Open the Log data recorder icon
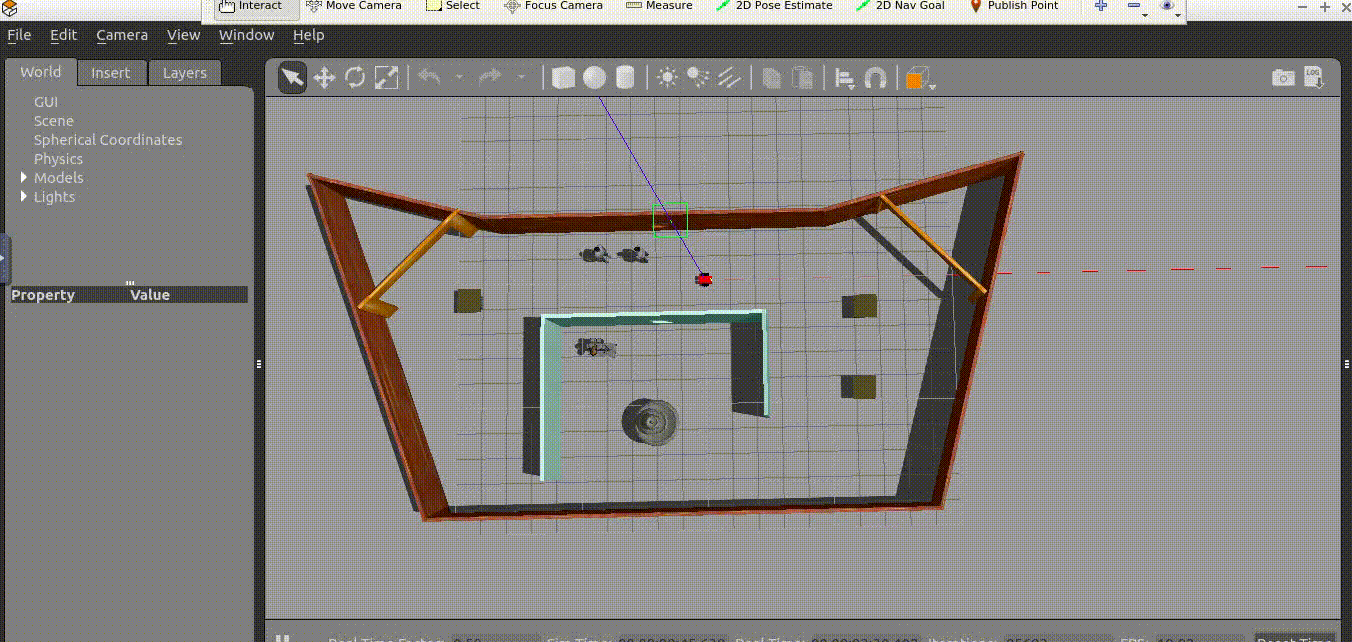The image size is (1352, 642). [x=1314, y=78]
